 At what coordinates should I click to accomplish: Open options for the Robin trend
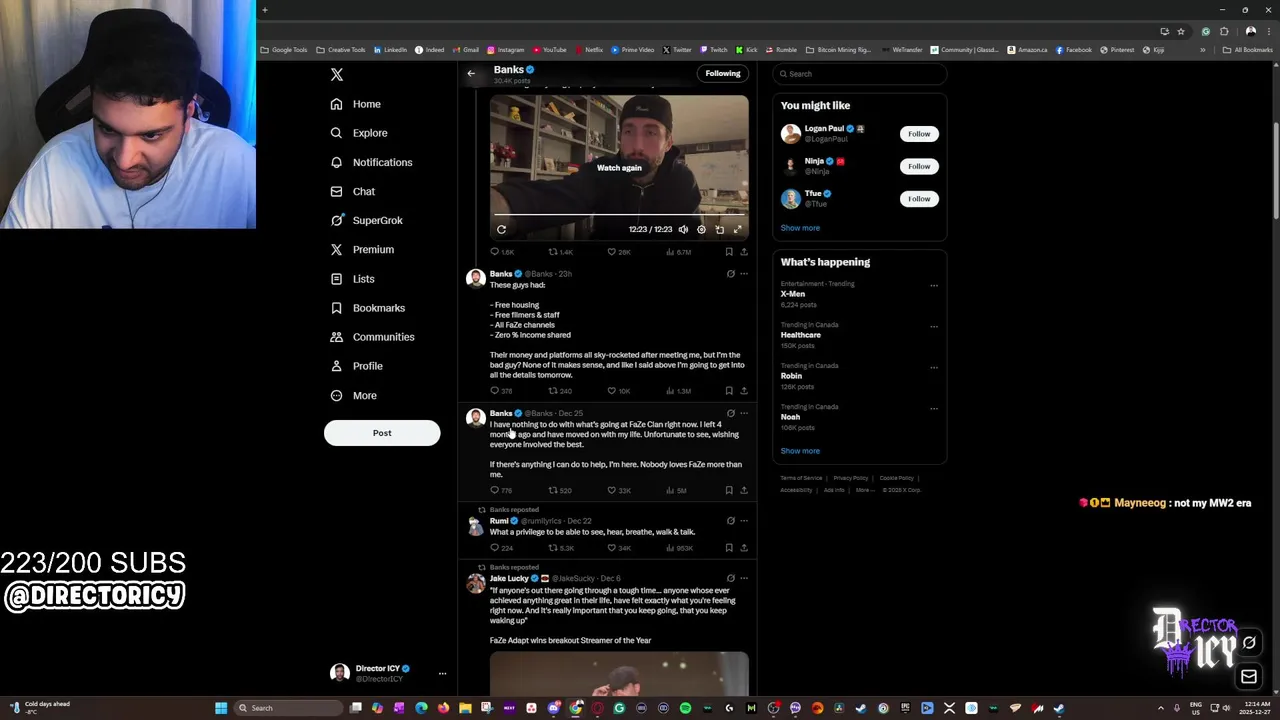pyautogui.click(x=934, y=367)
